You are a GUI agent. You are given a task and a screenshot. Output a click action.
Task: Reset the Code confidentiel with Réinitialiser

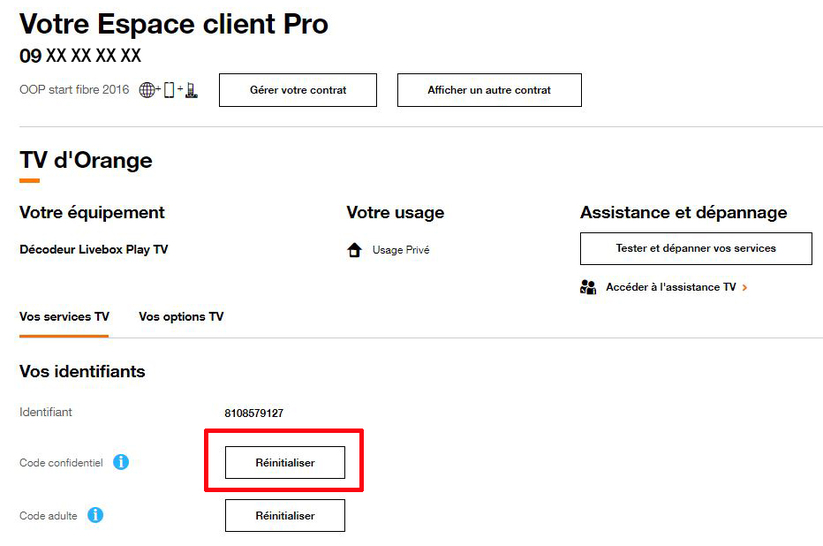point(285,463)
